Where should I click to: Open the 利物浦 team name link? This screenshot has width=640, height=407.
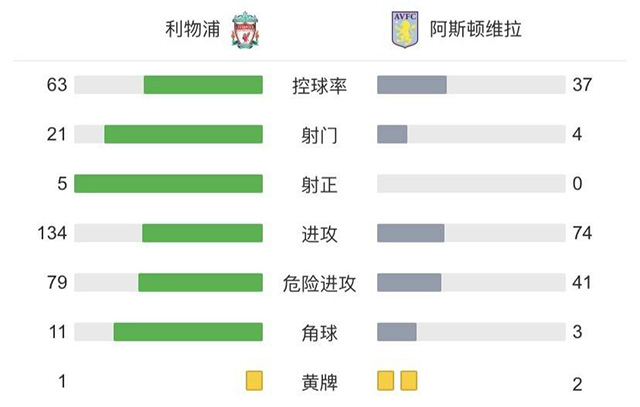[x=194, y=30]
